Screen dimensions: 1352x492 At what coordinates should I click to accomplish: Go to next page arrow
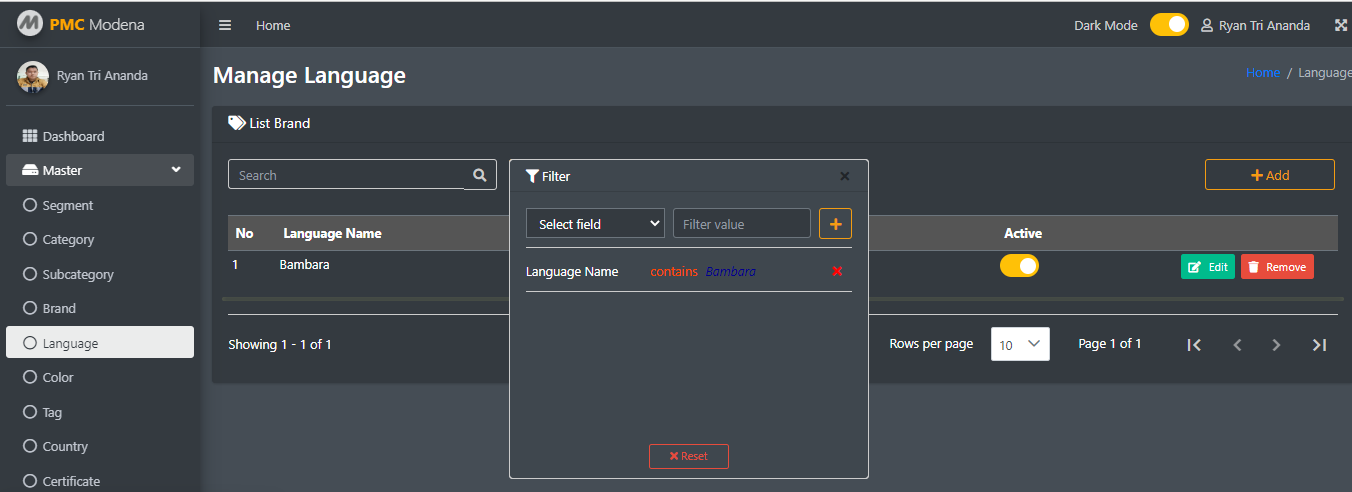pos(1276,345)
